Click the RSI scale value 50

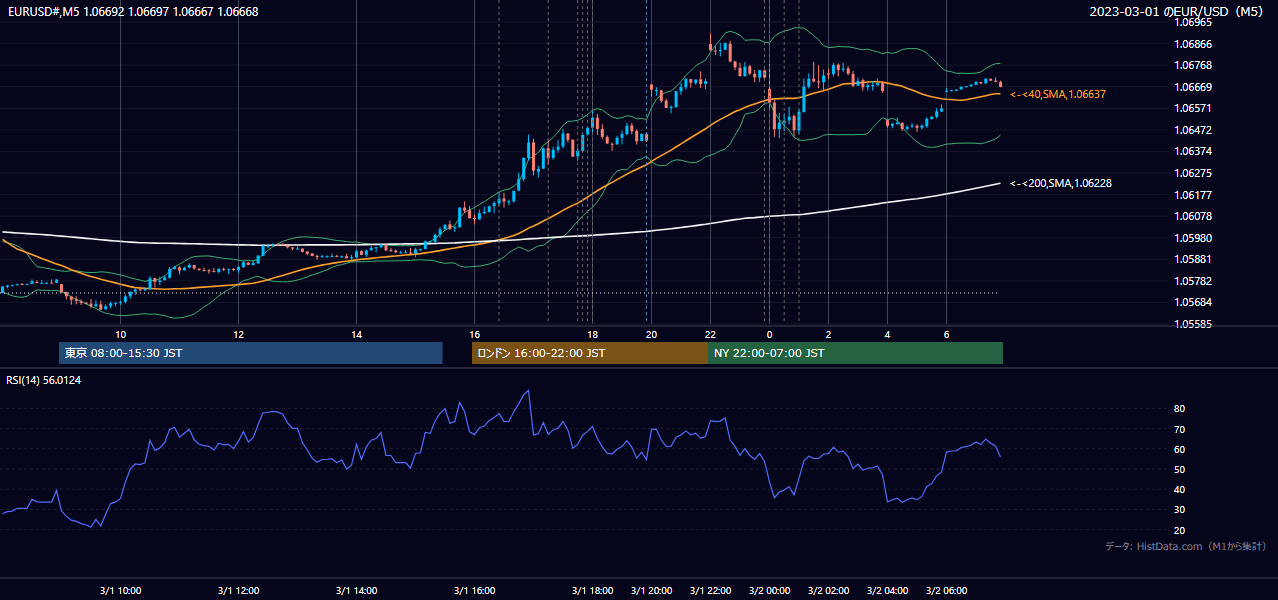coord(1179,469)
